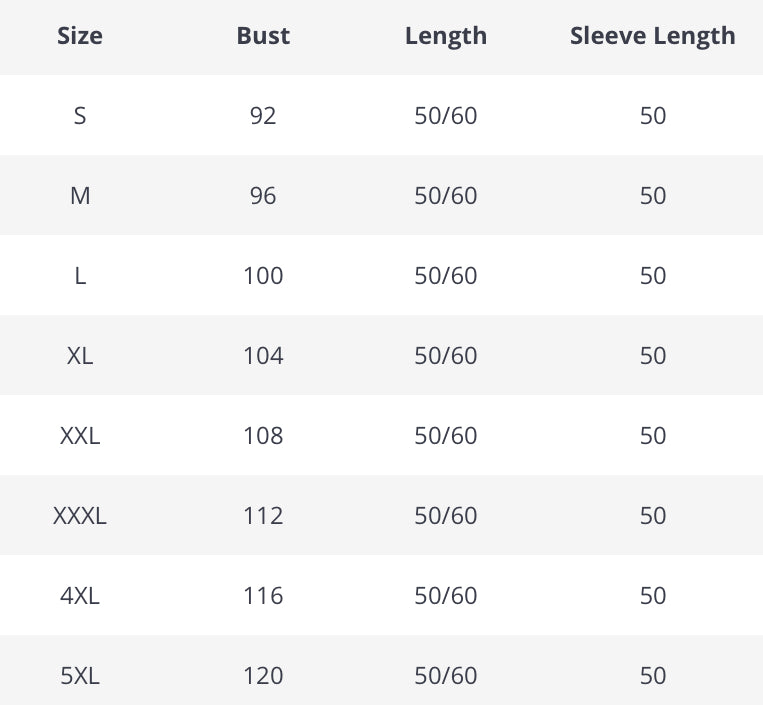Click the sleeve length in 4XL row
This screenshot has height=705, width=763.
click(x=652, y=596)
